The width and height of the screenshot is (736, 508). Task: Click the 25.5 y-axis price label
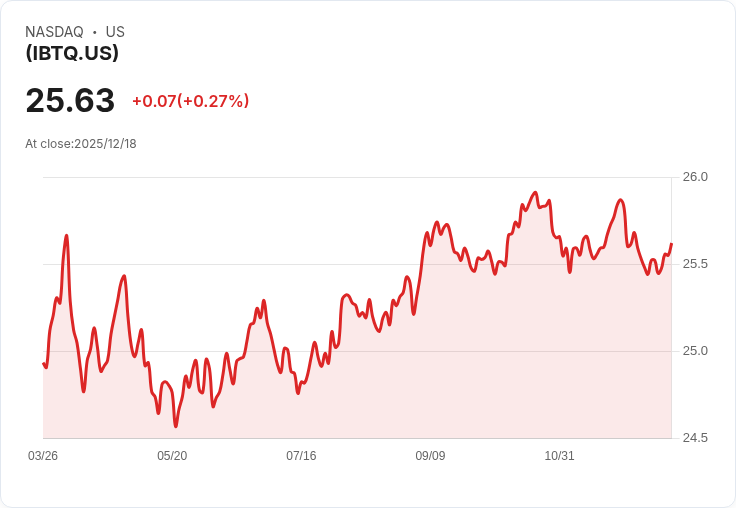coord(695,264)
